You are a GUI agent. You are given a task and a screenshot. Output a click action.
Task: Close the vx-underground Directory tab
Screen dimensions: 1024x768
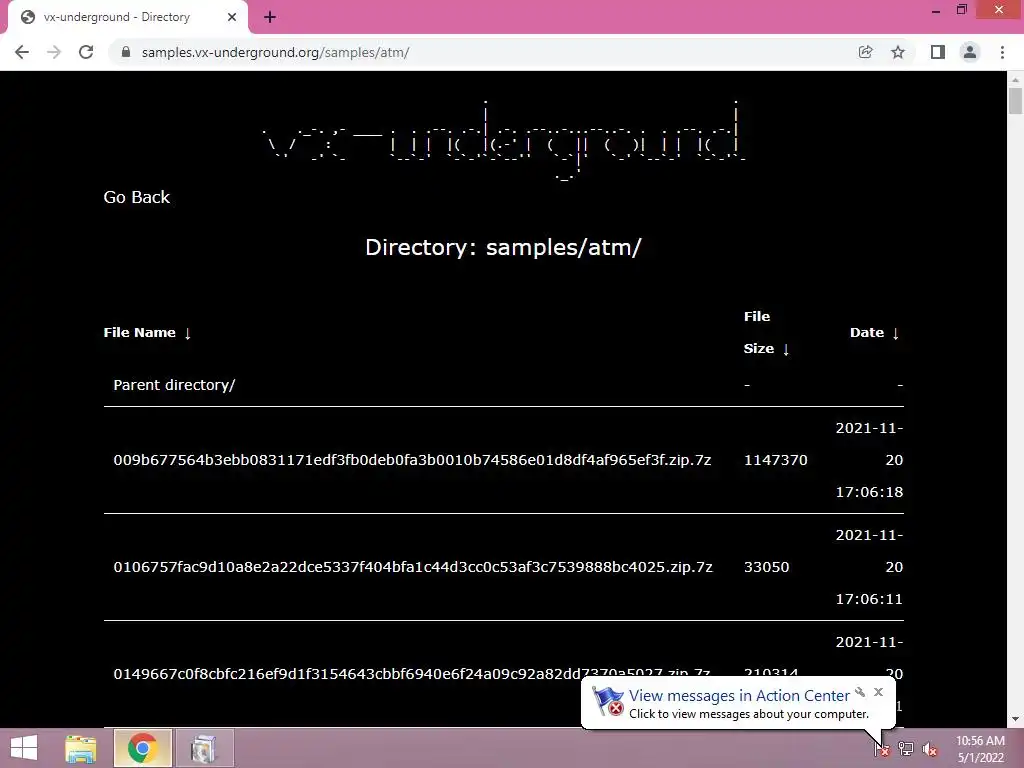pos(232,18)
